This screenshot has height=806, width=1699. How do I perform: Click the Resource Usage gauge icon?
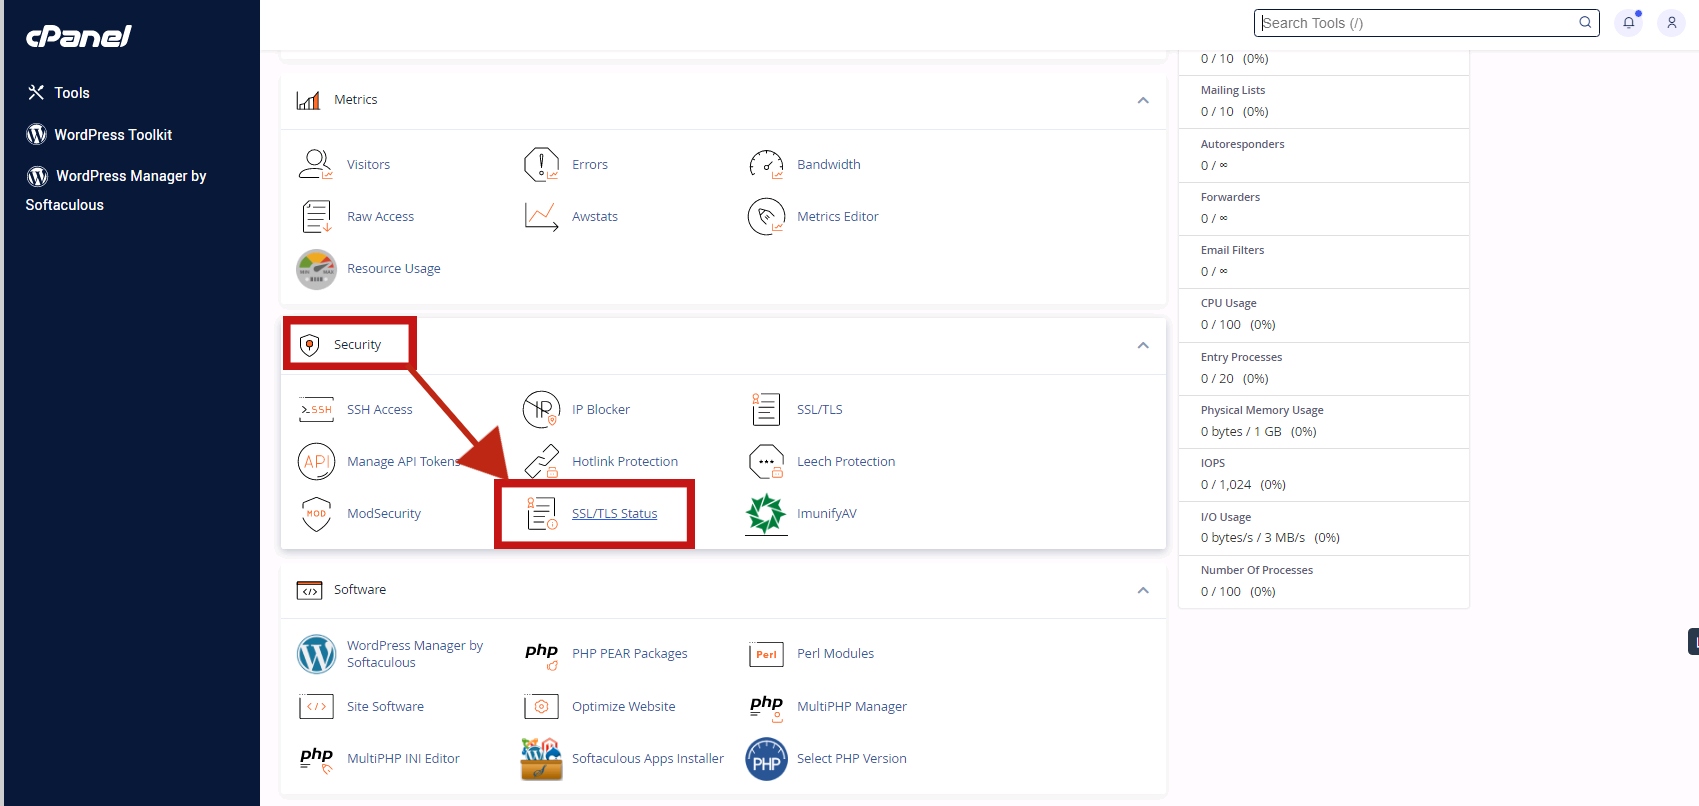coord(316,269)
